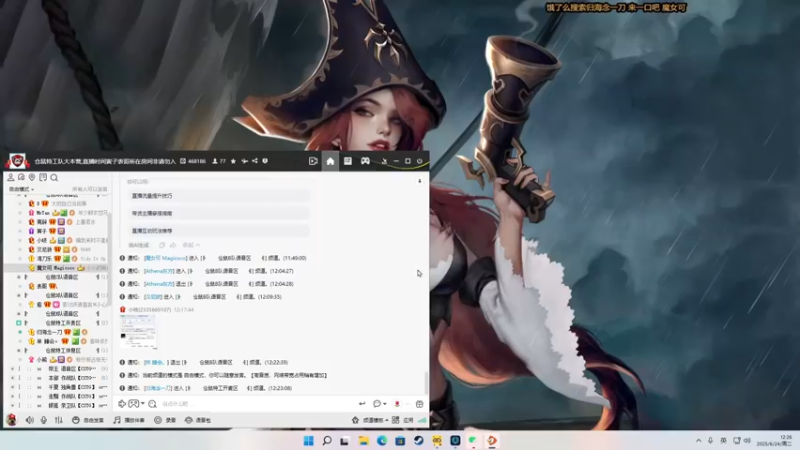Expand the 本部 作战队 channel row
The width and height of the screenshot is (800, 450).
[x=12, y=378]
